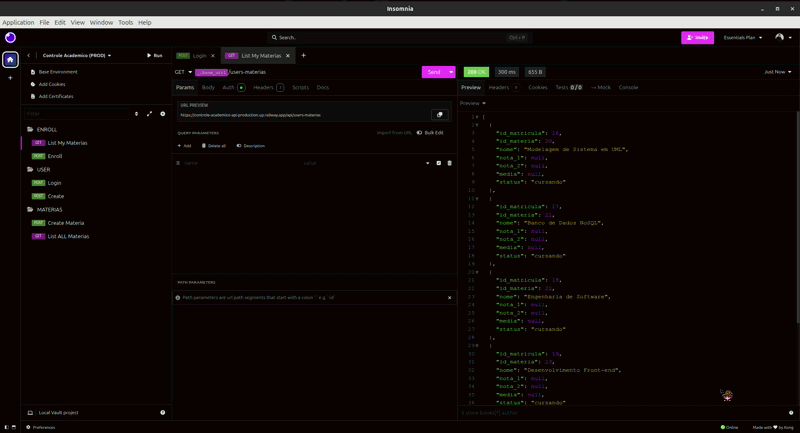This screenshot has height=433, width=800.
Task: Open the Essentials Plan dropdown
Action: coord(743,37)
